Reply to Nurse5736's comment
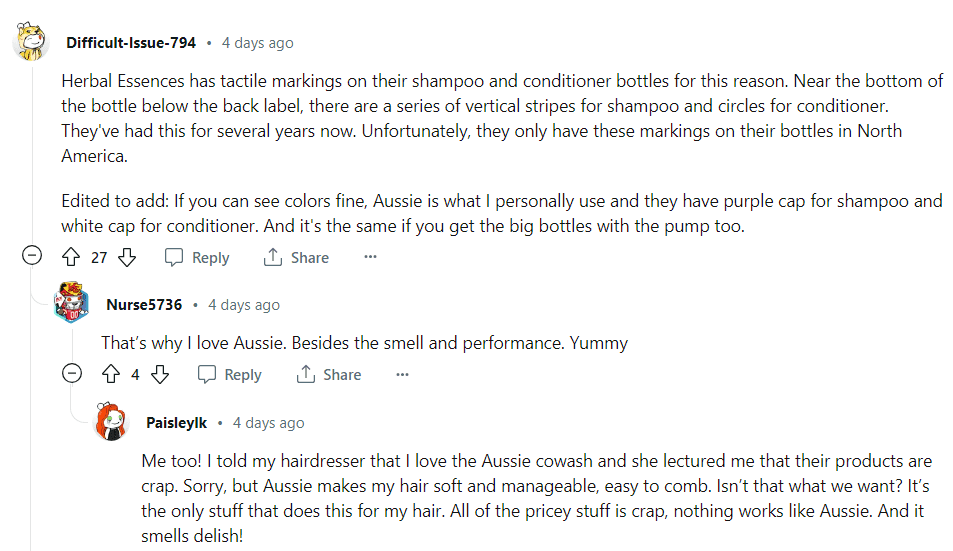 click(229, 374)
